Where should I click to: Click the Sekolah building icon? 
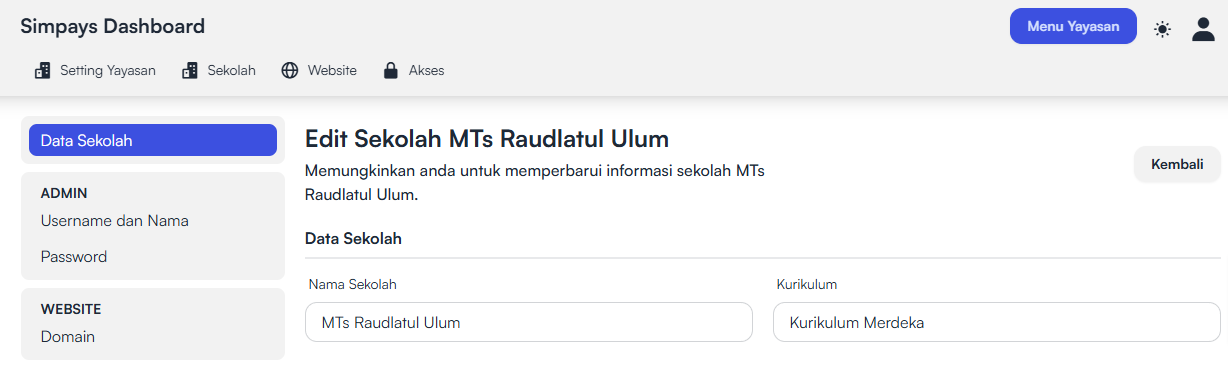pyautogui.click(x=190, y=71)
